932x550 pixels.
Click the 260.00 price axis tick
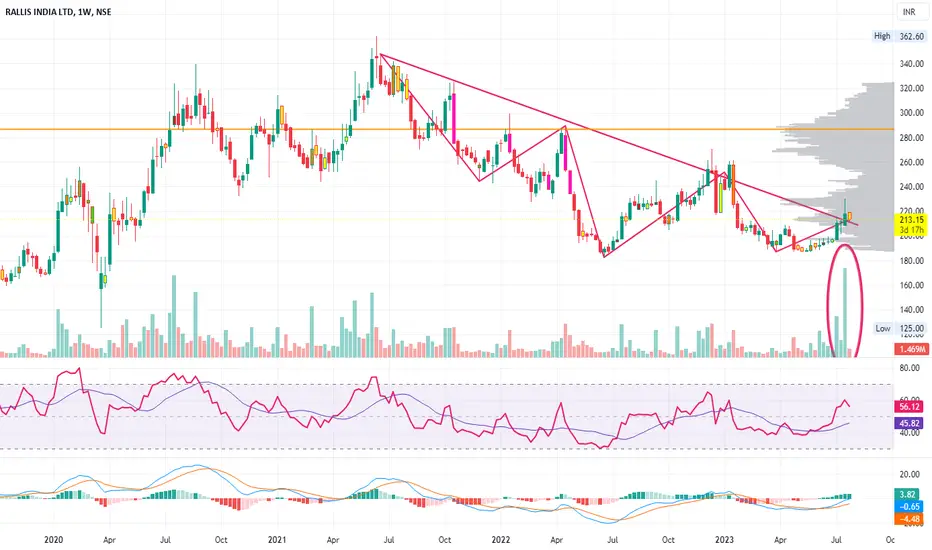912,162
